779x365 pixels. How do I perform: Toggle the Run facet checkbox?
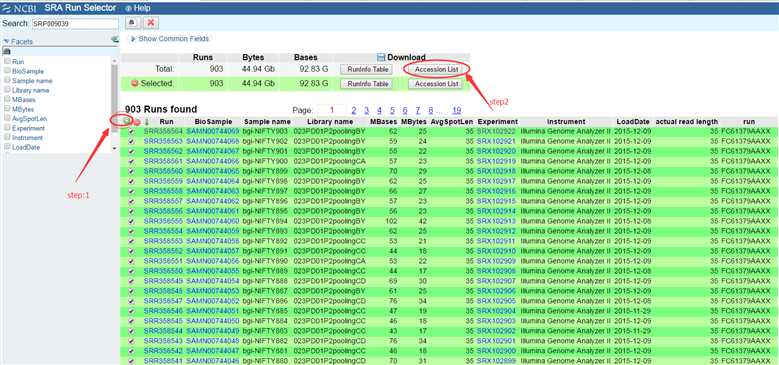(7, 61)
